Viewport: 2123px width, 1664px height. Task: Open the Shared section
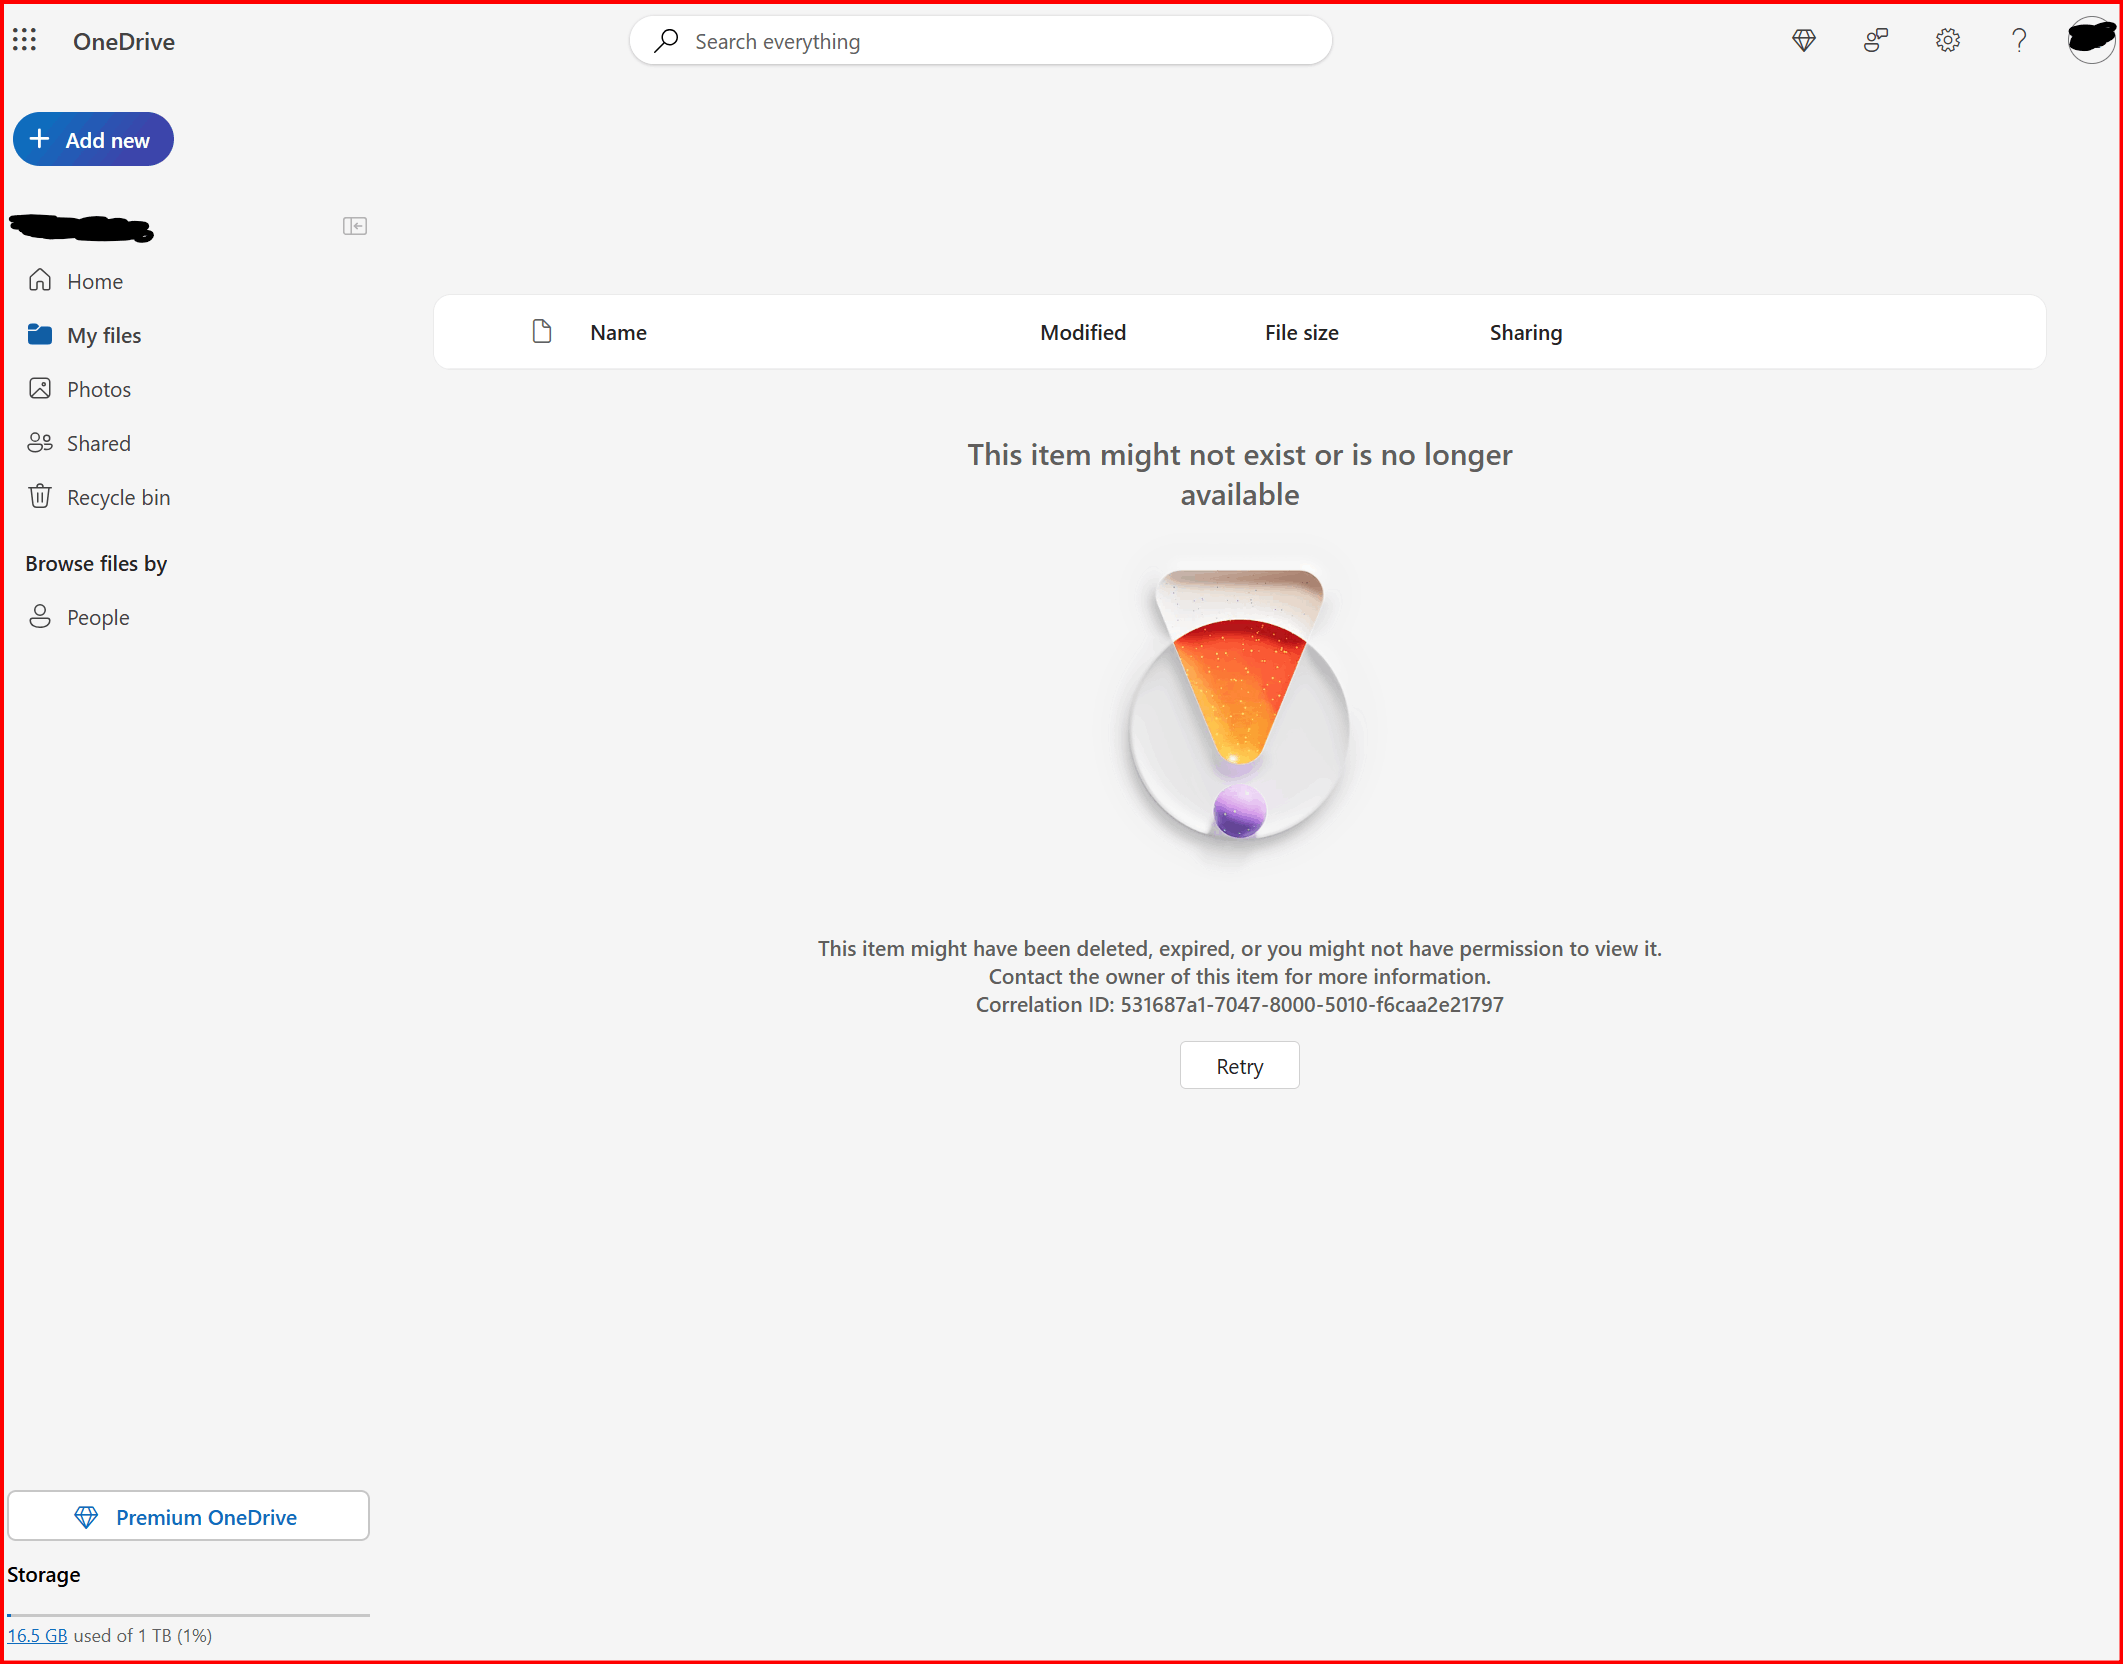click(98, 444)
